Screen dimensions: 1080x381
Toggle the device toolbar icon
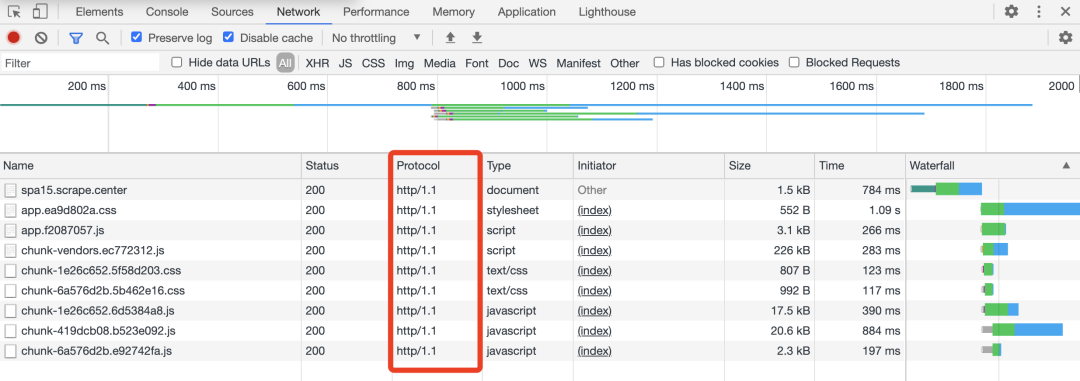point(40,12)
